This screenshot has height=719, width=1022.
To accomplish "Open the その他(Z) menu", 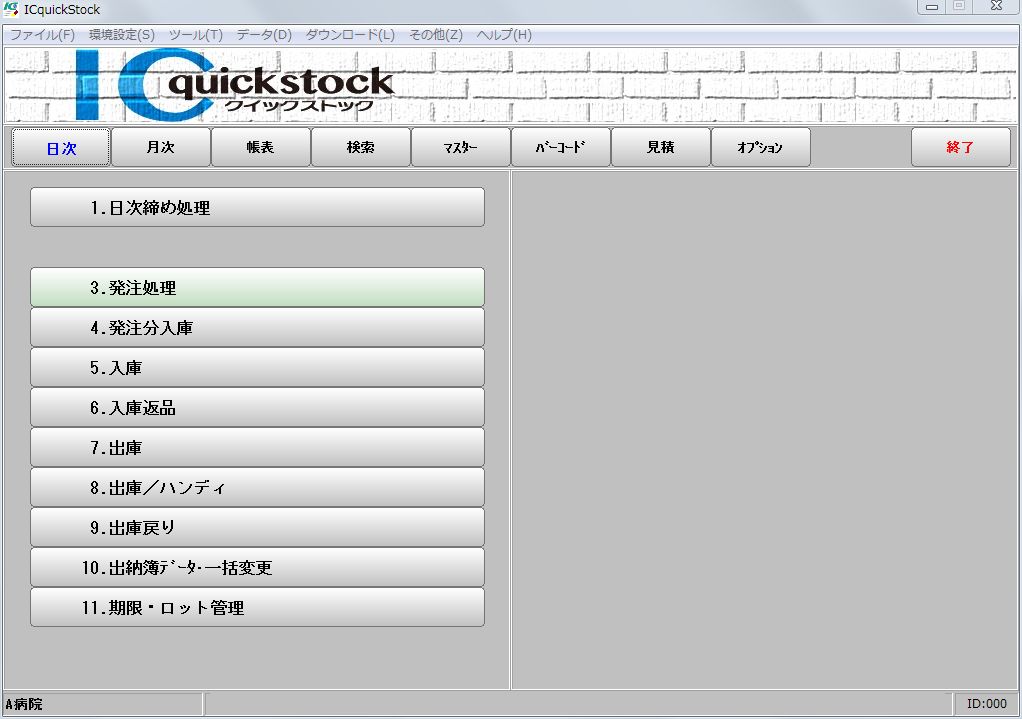I will click(x=435, y=35).
